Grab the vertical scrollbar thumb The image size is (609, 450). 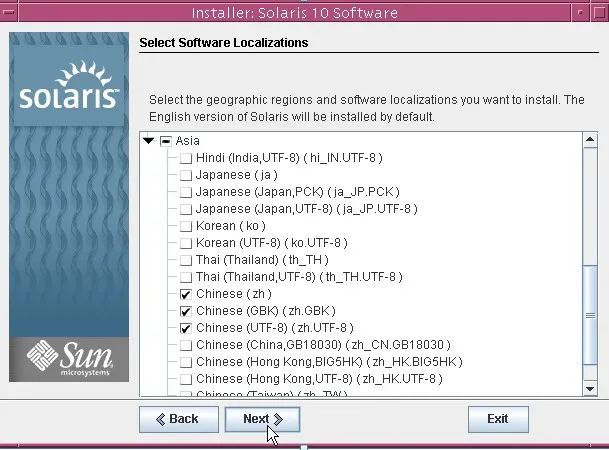[x=590, y=315]
